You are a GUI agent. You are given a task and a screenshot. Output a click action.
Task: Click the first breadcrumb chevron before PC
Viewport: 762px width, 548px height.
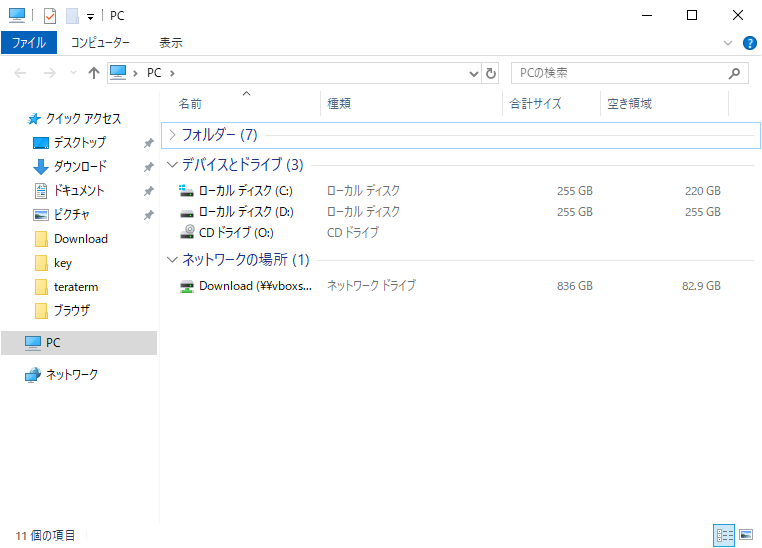tap(136, 73)
